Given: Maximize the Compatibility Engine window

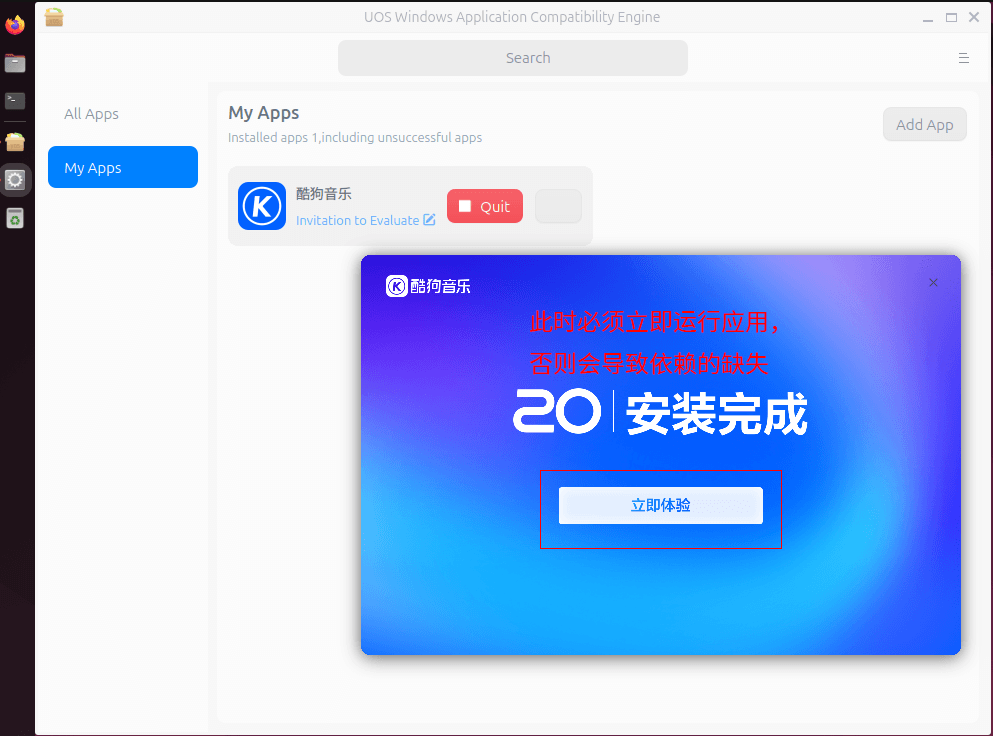Looking at the screenshot, I should [x=951, y=18].
